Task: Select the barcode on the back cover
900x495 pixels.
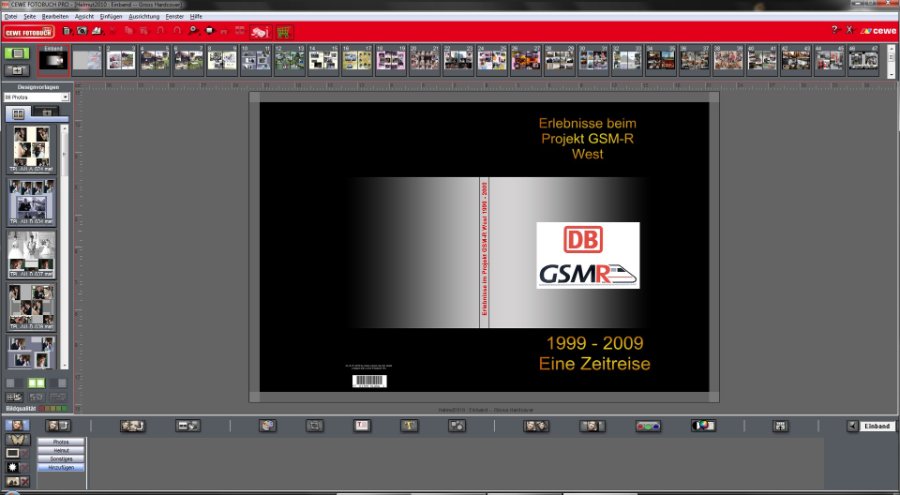Action: tap(369, 381)
